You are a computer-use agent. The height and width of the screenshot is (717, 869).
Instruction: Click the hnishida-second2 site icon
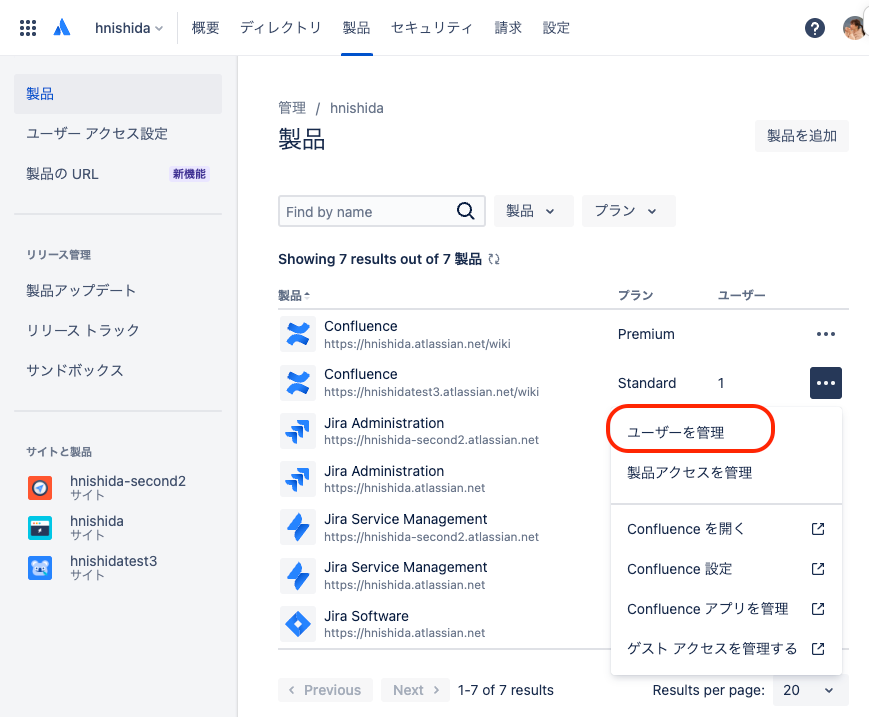(x=40, y=488)
